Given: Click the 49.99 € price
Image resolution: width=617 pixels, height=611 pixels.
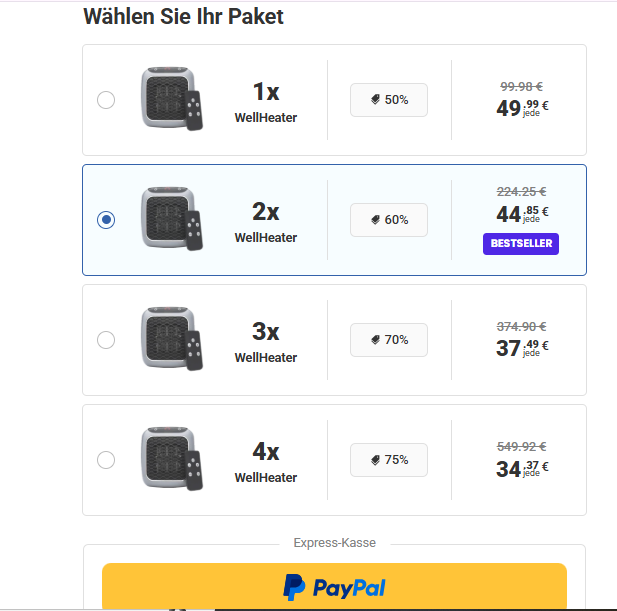Looking at the screenshot, I should [522, 107].
